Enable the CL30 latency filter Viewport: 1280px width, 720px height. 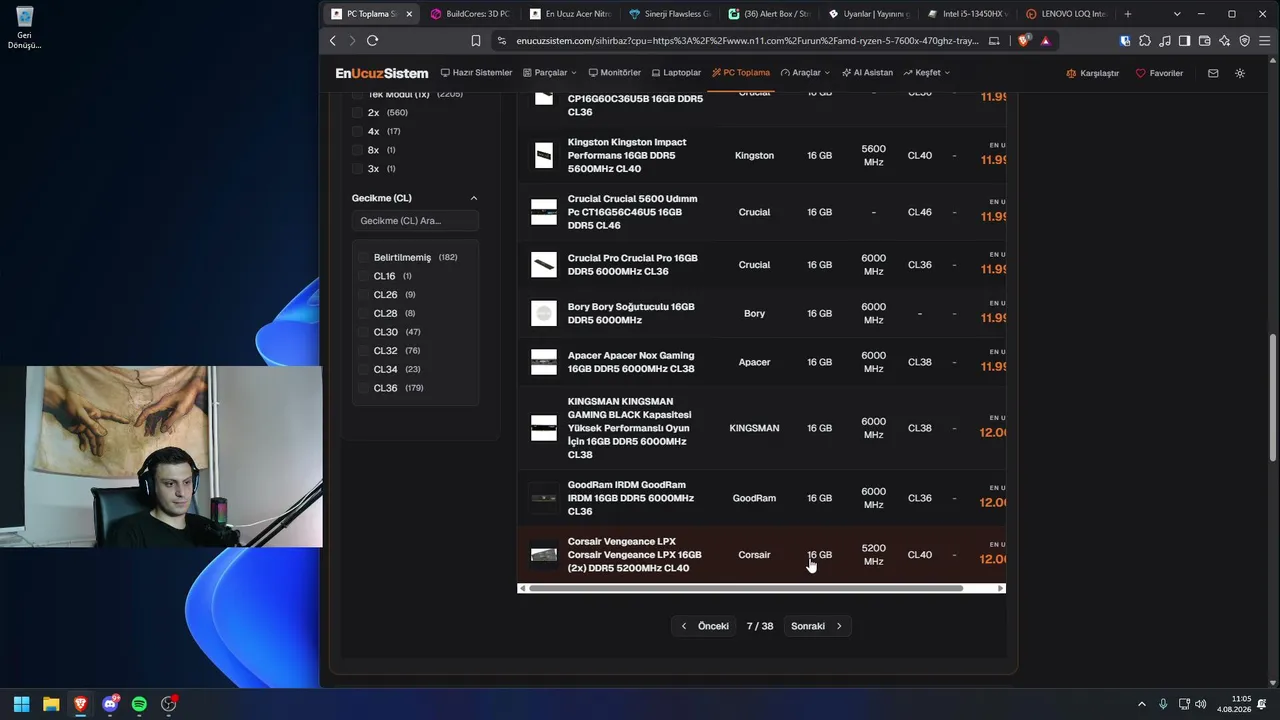364,332
